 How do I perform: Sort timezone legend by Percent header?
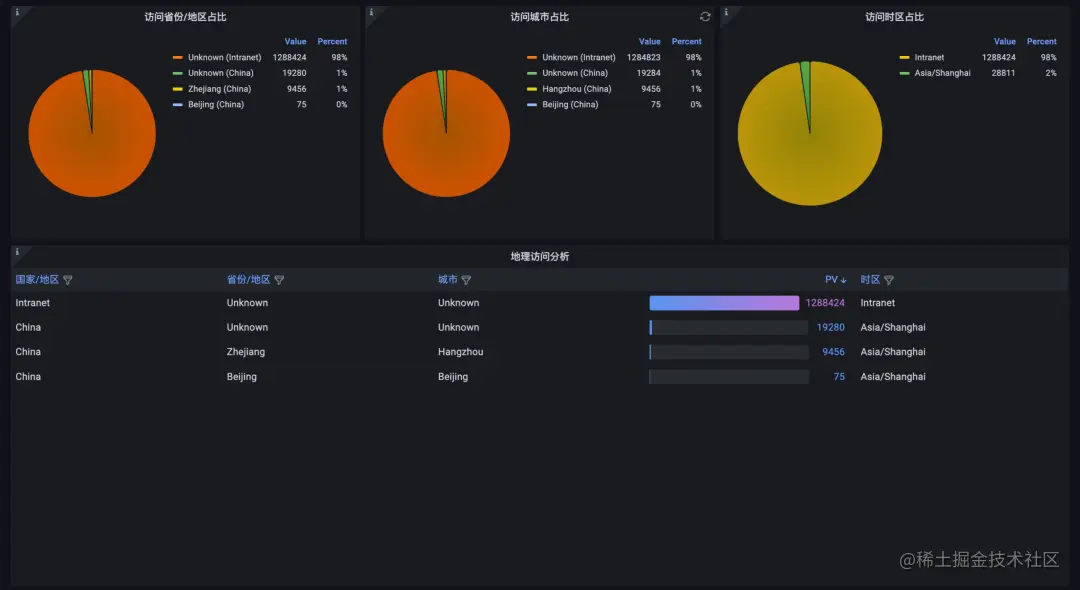[1041, 42]
